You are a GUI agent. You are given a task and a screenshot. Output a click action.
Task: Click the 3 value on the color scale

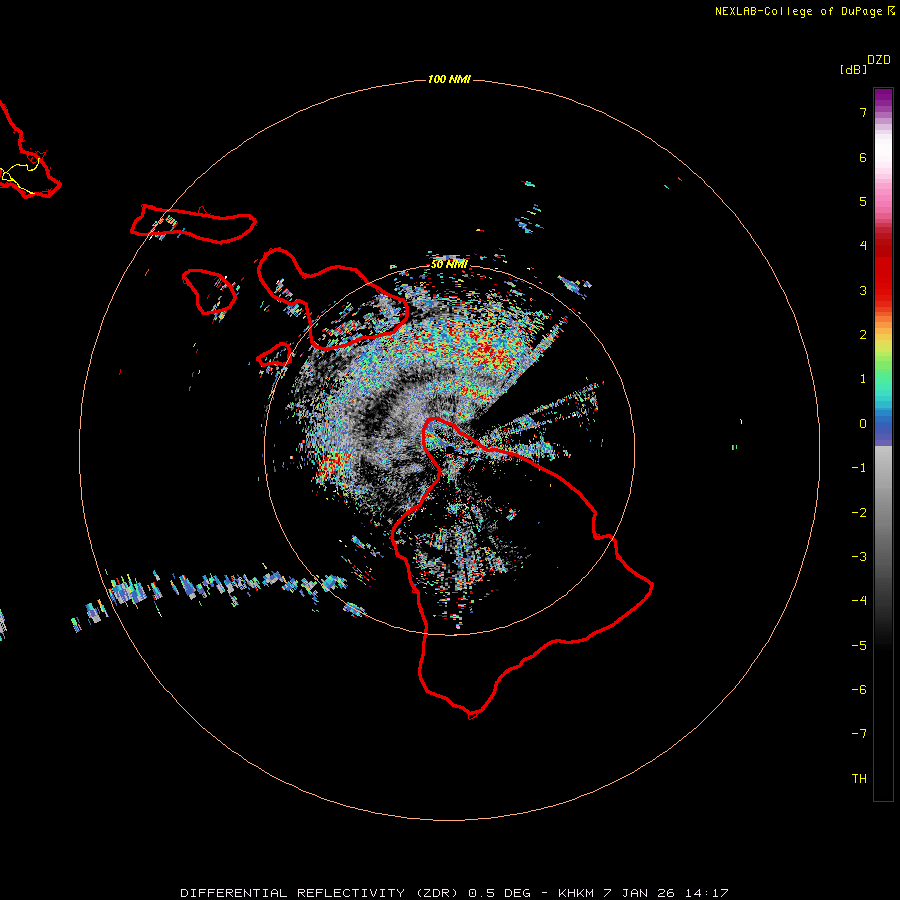[863, 290]
